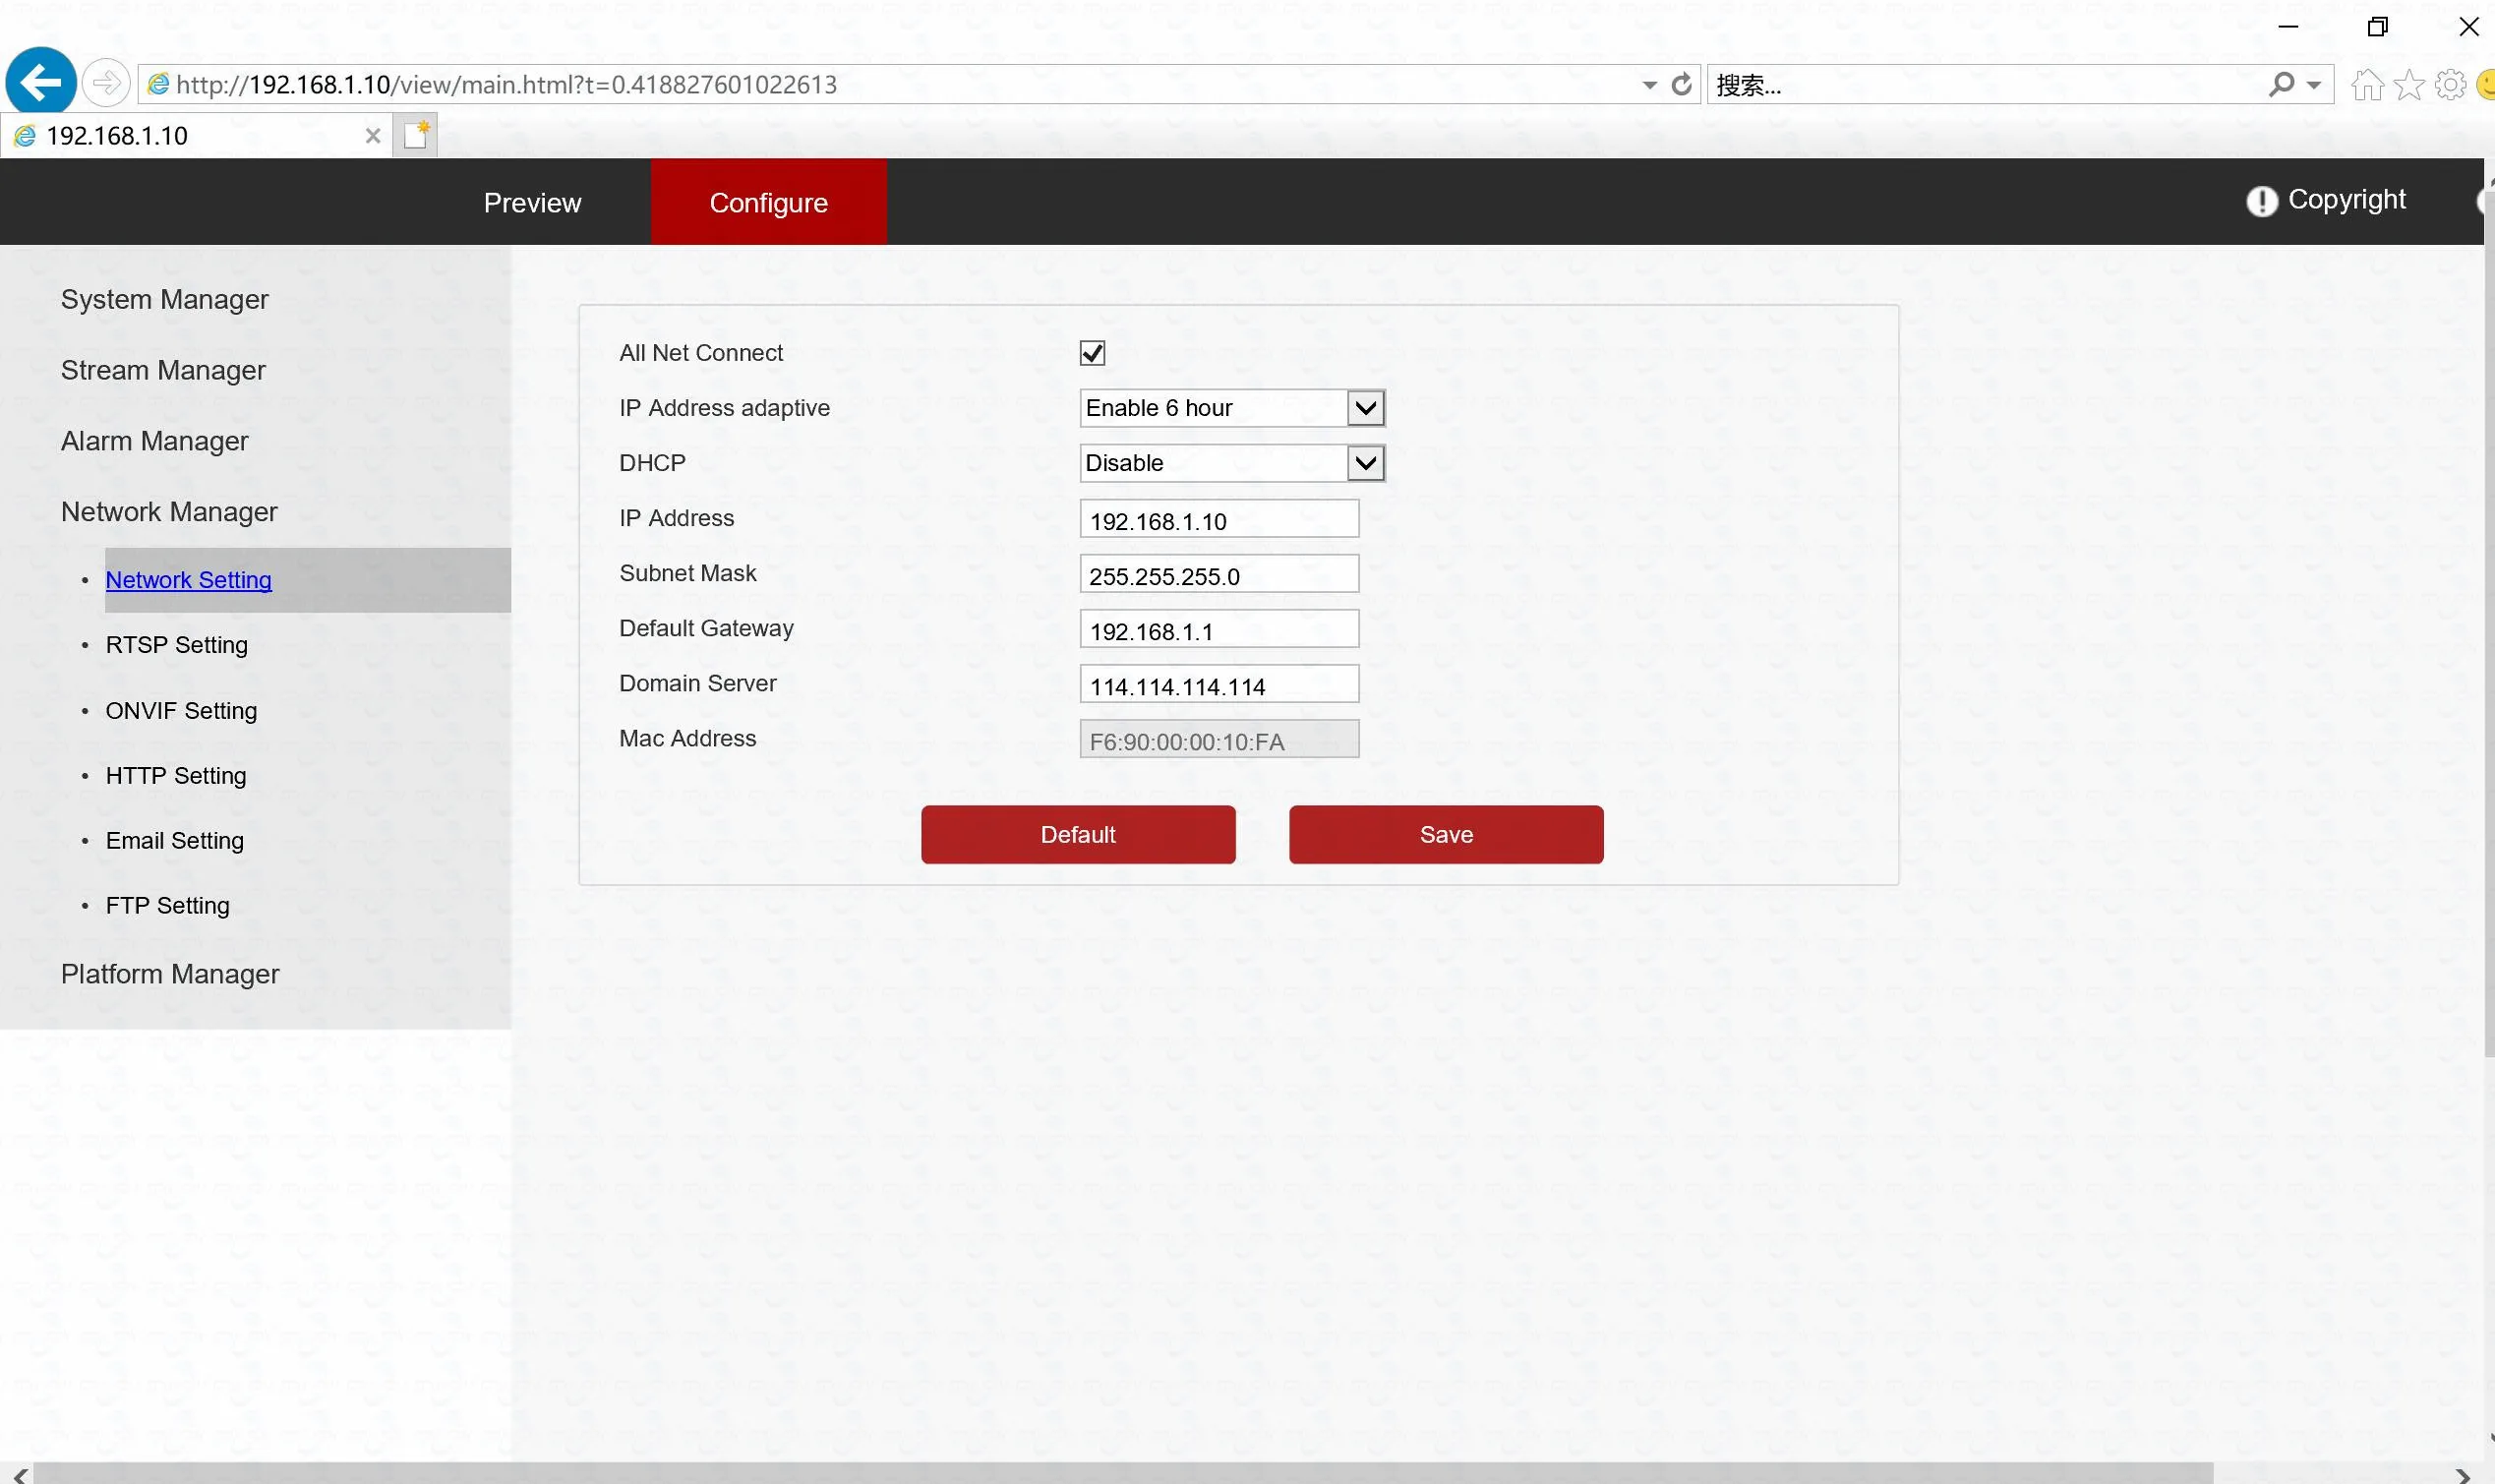
Task: Open ONVIF Setting page
Action: click(x=181, y=711)
